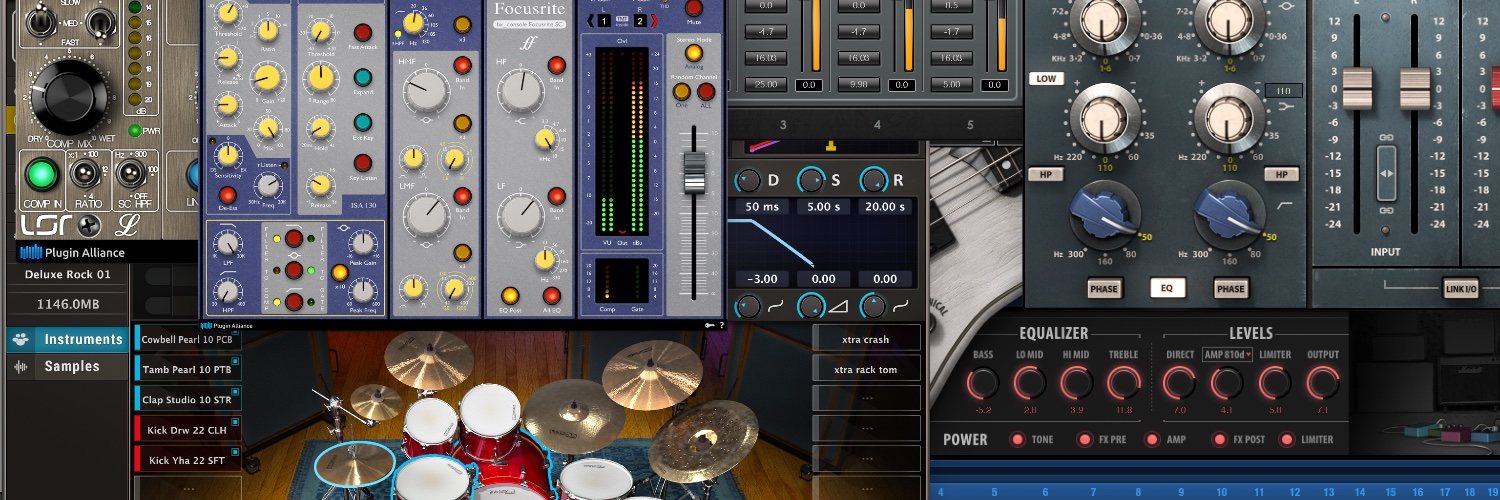The height and width of the screenshot is (500, 1500).
Task: Open the Instruments tab
Action: [x=68, y=339]
